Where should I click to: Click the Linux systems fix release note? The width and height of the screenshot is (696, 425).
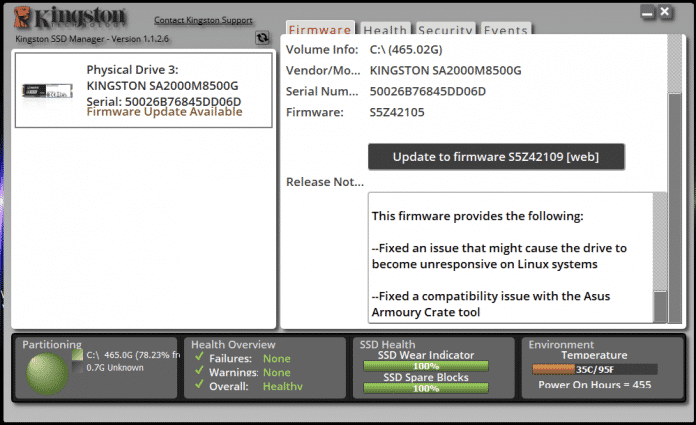[499, 256]
